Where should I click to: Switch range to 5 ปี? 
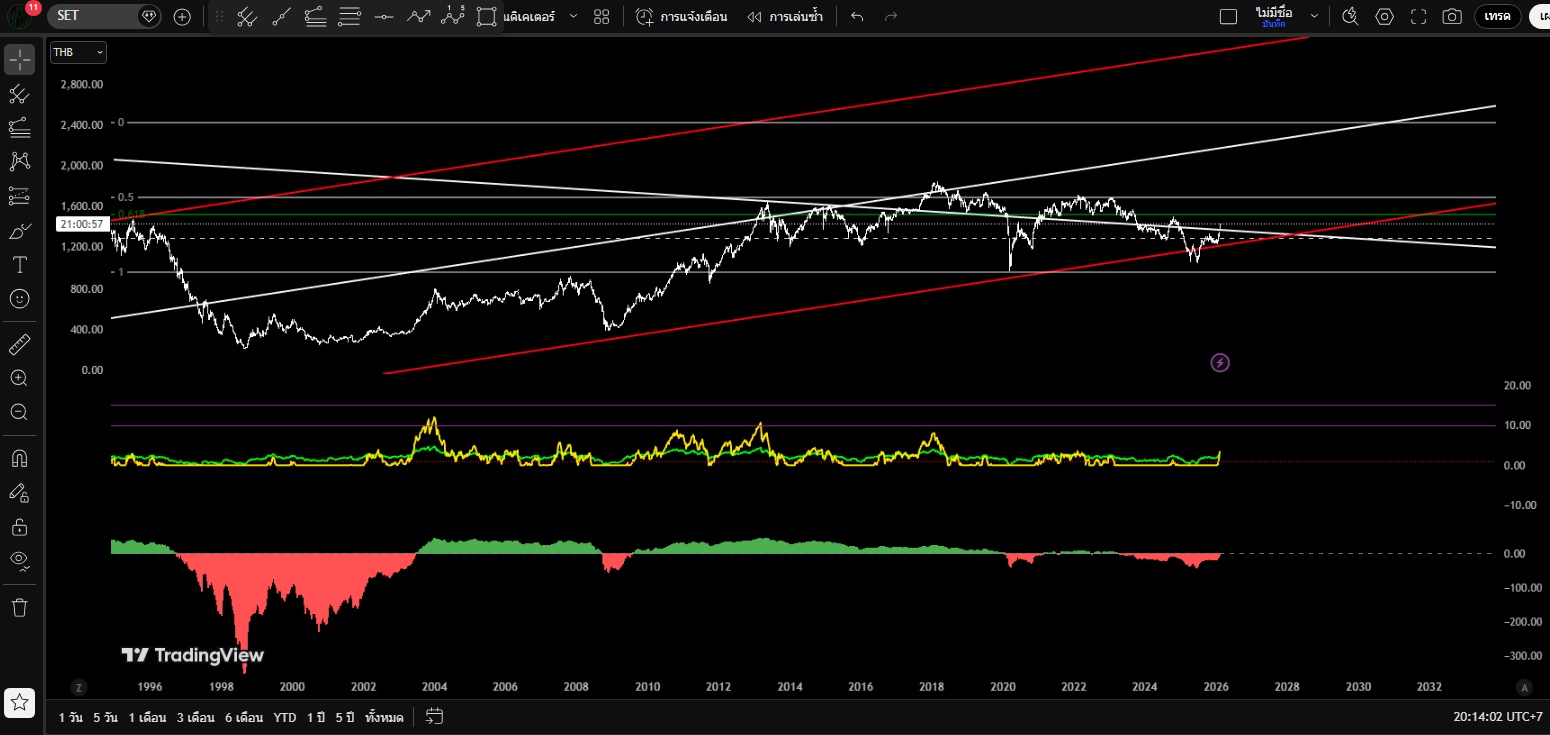345,717
